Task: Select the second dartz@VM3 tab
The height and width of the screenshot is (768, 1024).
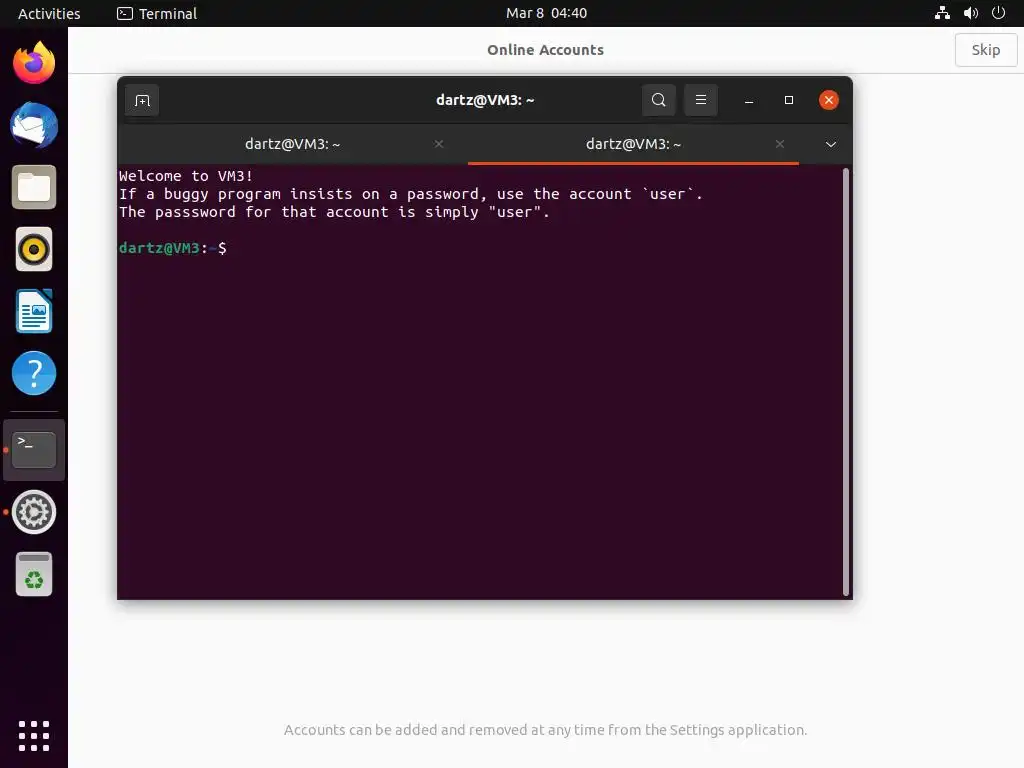Action: 633,144
